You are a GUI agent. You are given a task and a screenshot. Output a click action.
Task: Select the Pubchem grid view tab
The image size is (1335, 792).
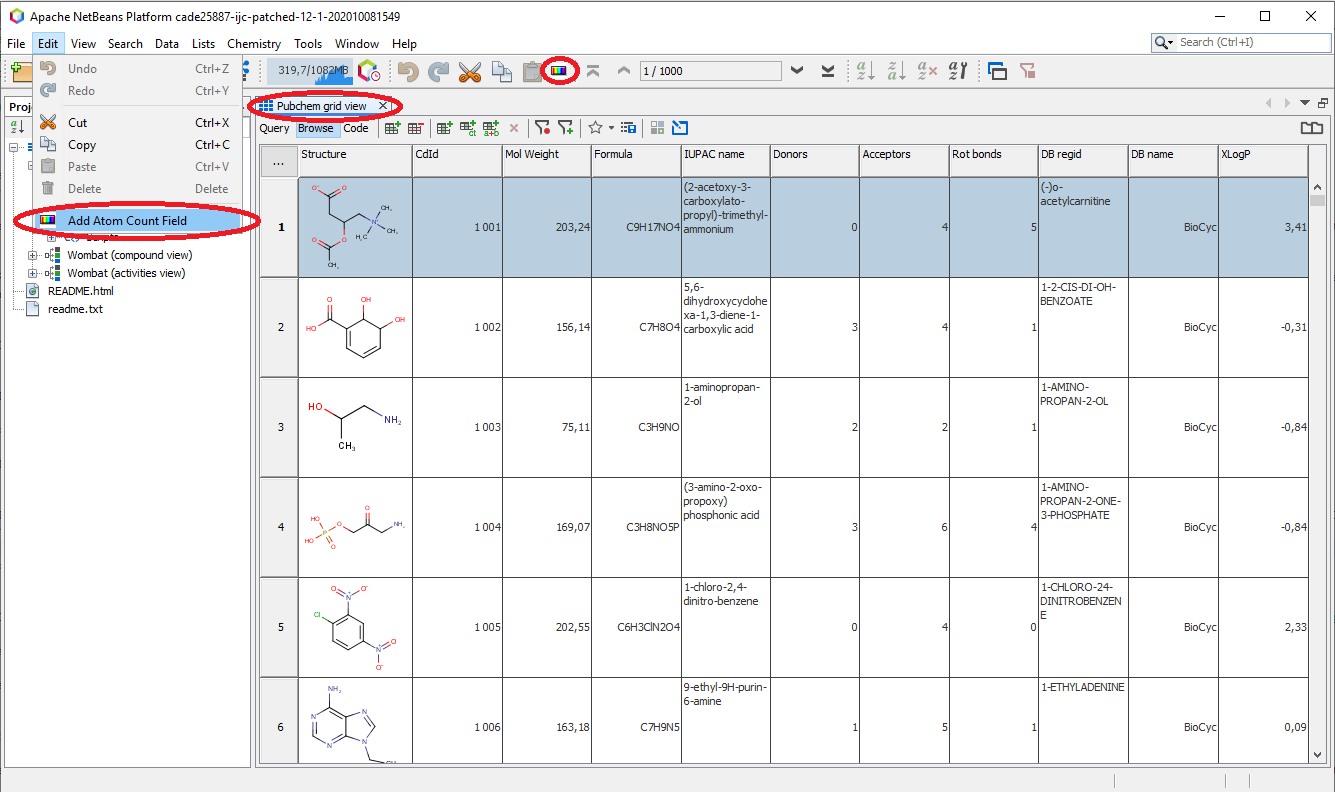coord(321,106)
